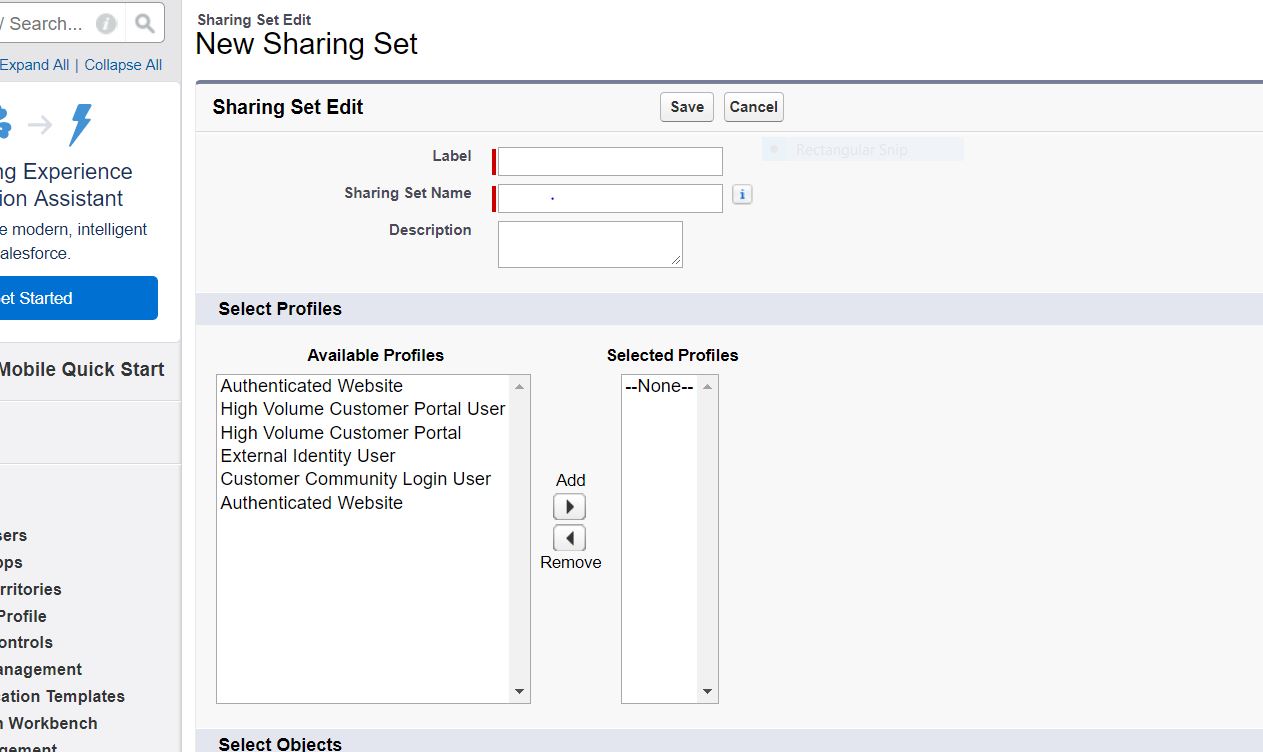Cancel the sharing set edit
The image size is (1263, 752).
pyautogui.click(x=753, y=107)
